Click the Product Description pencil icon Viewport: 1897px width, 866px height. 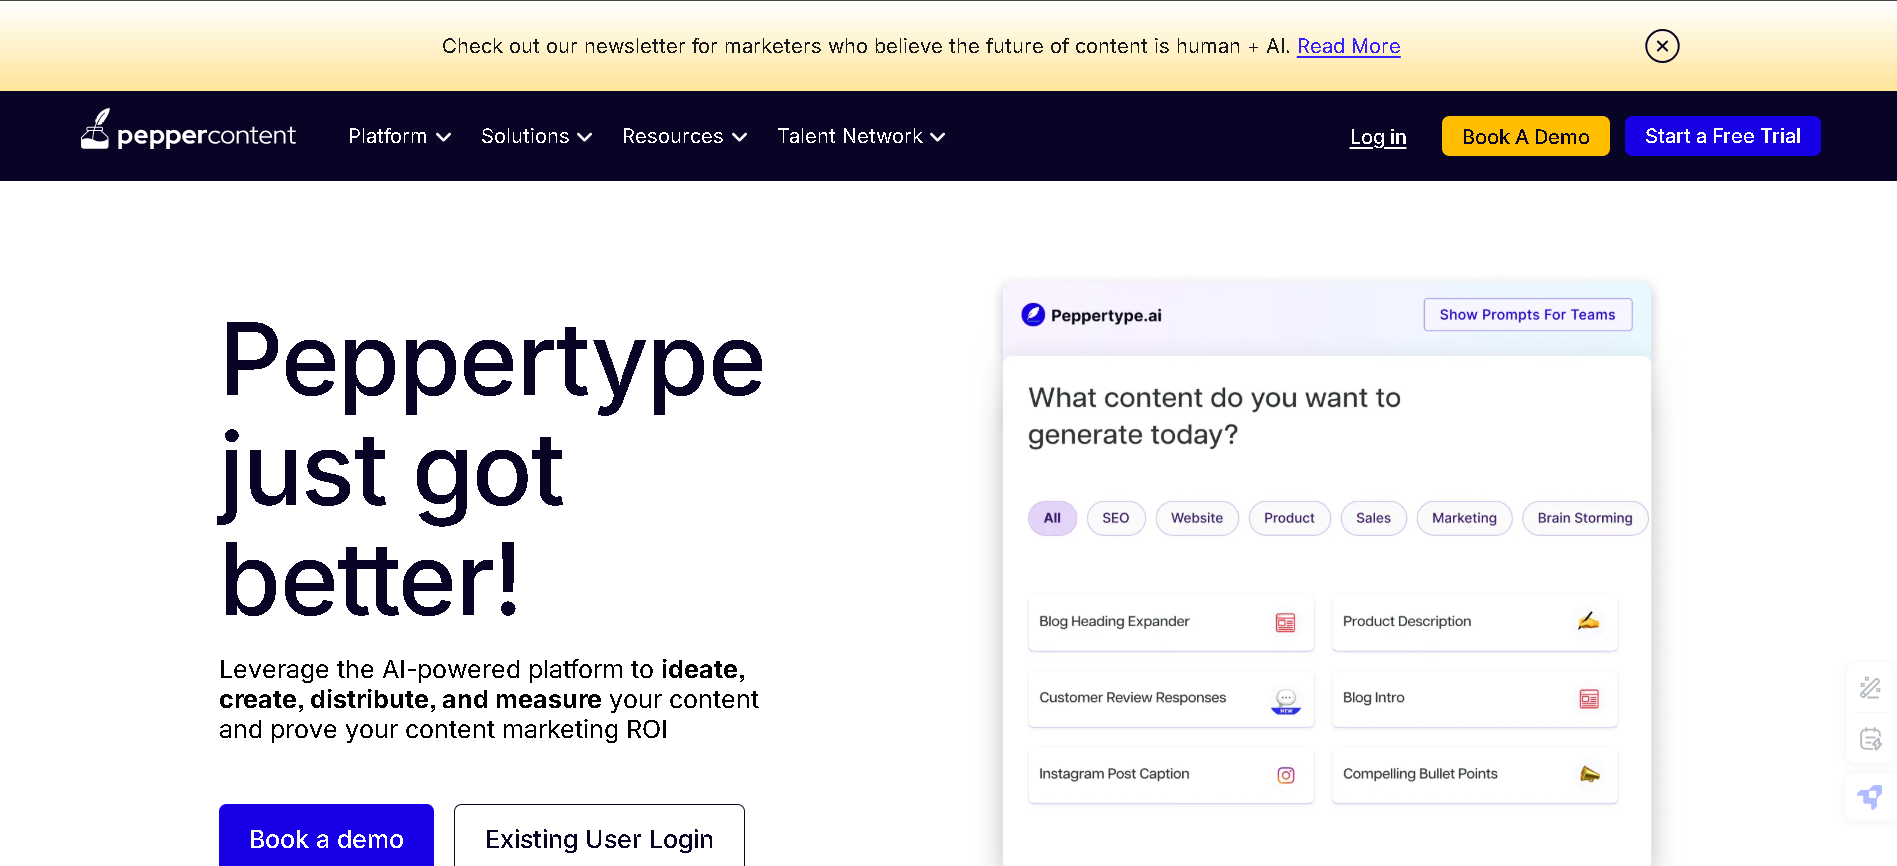tap(1588, 621)
